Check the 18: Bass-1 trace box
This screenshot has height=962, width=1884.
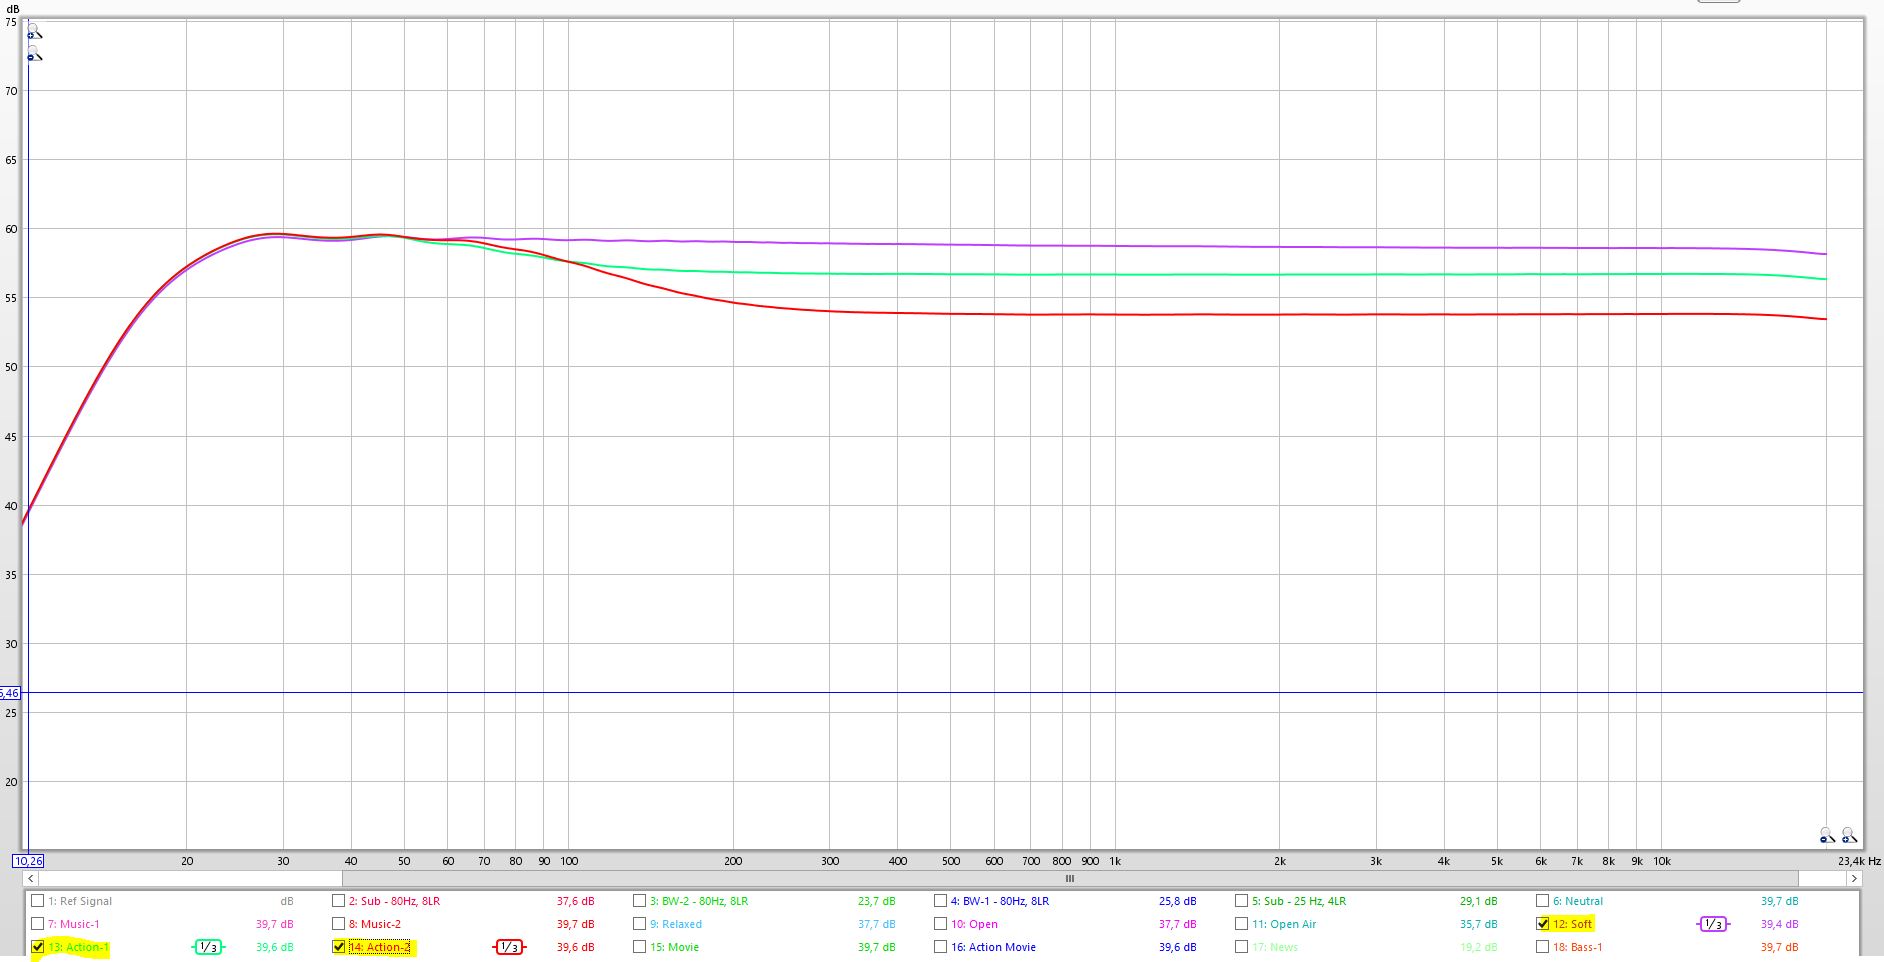tap(1543, 947)
